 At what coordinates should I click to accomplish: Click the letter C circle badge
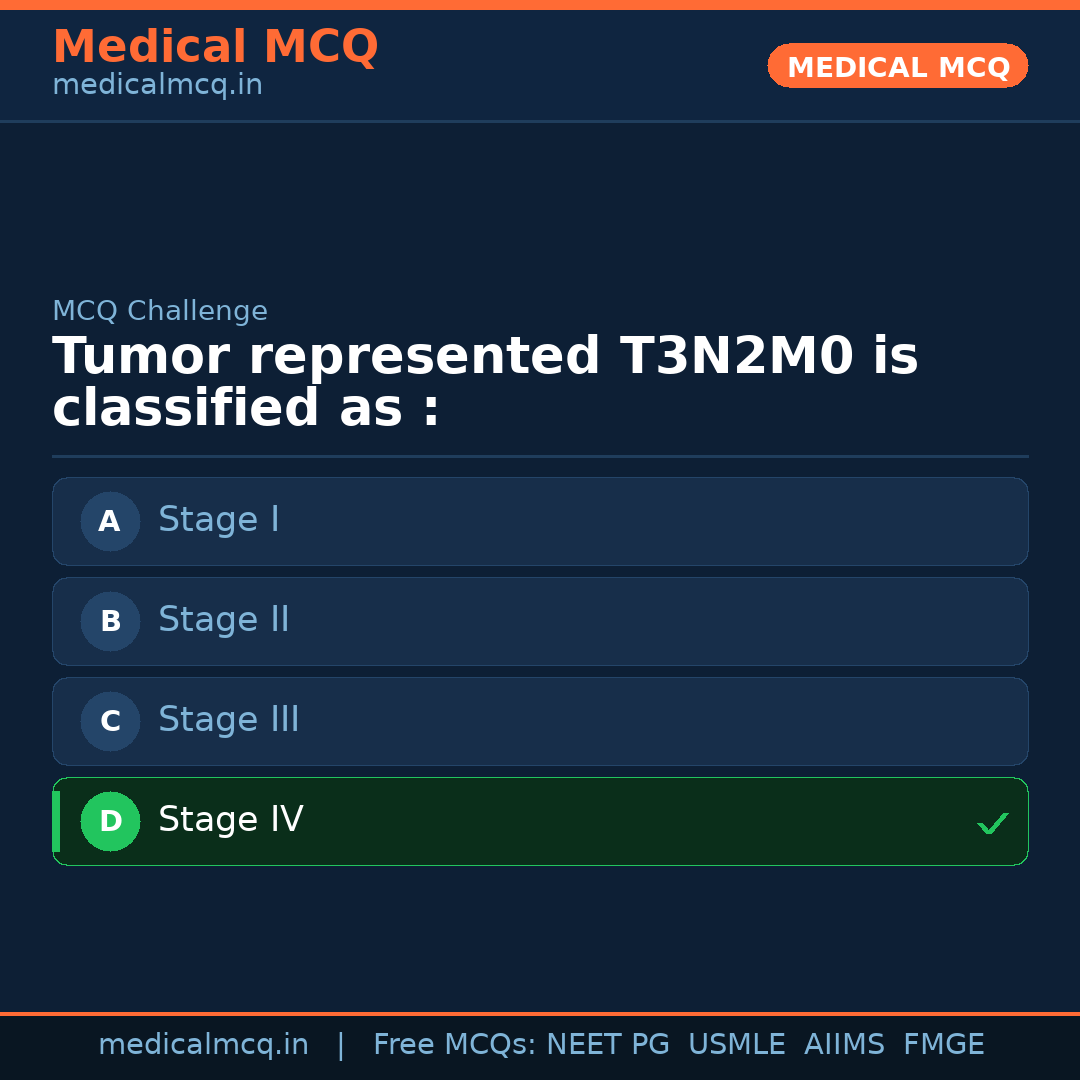tap(110, 721)
